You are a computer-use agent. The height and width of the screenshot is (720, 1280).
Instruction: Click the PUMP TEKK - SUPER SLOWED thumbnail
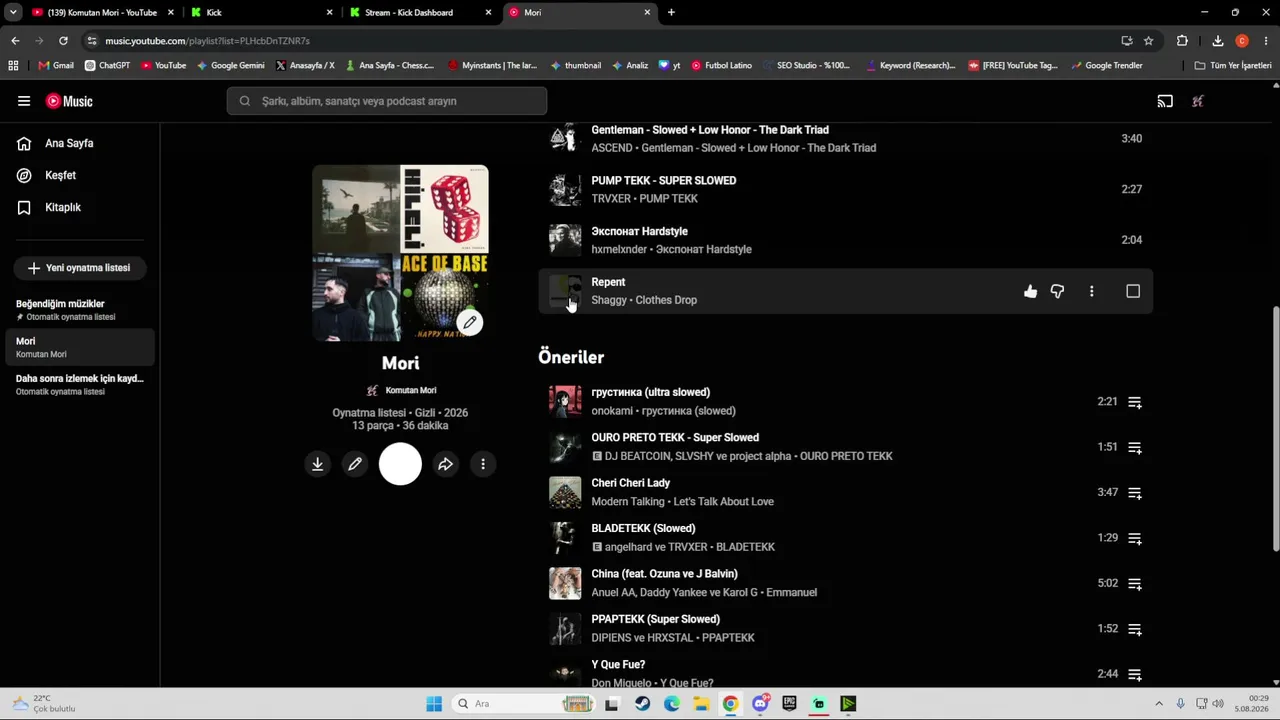[565, 189]
